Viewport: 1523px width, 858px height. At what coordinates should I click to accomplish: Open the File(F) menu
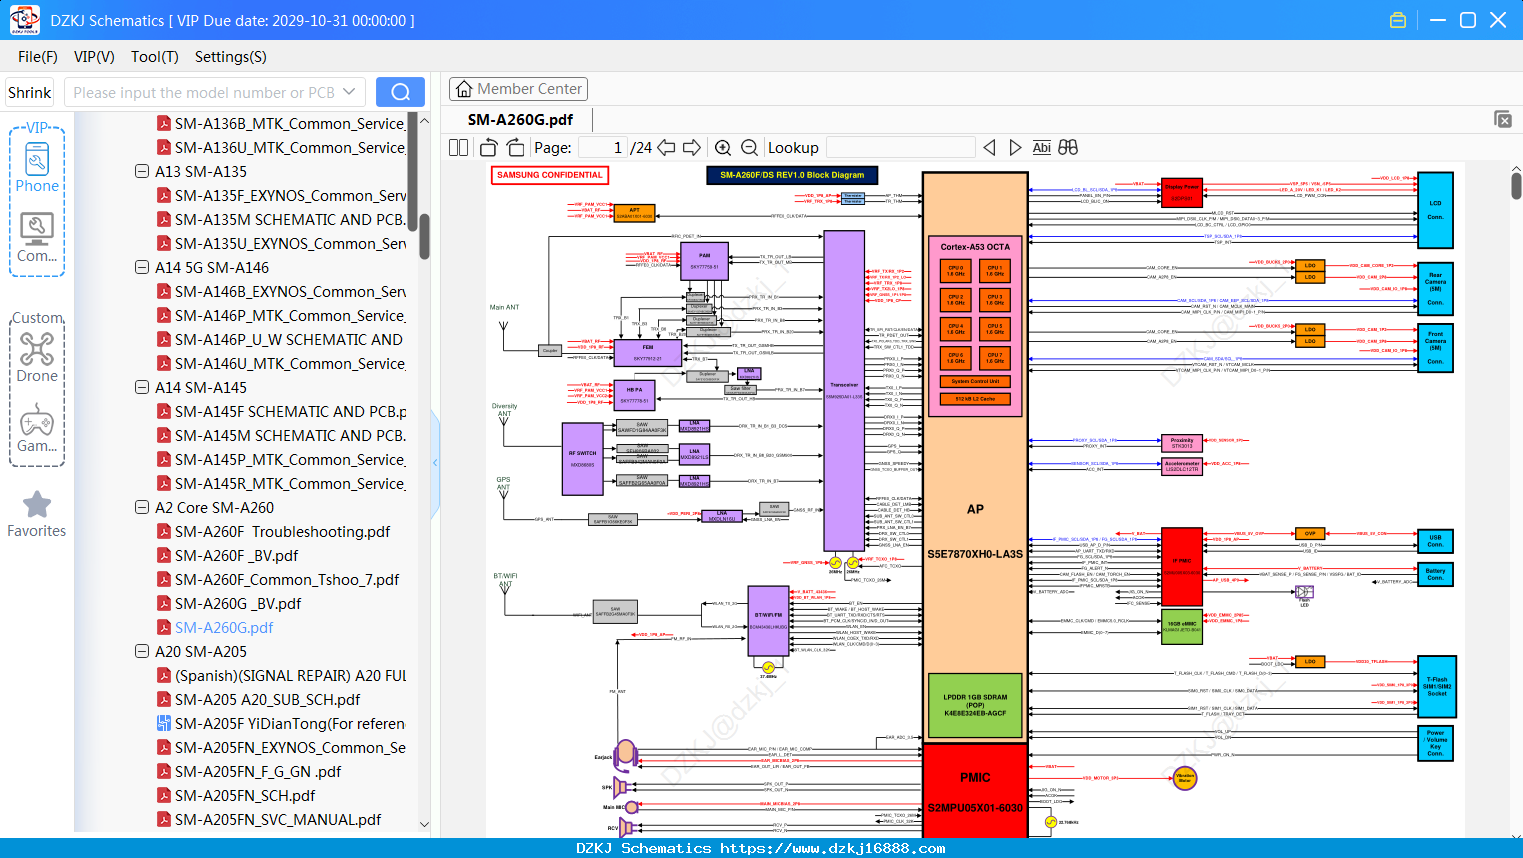click(x=38, y=57)
